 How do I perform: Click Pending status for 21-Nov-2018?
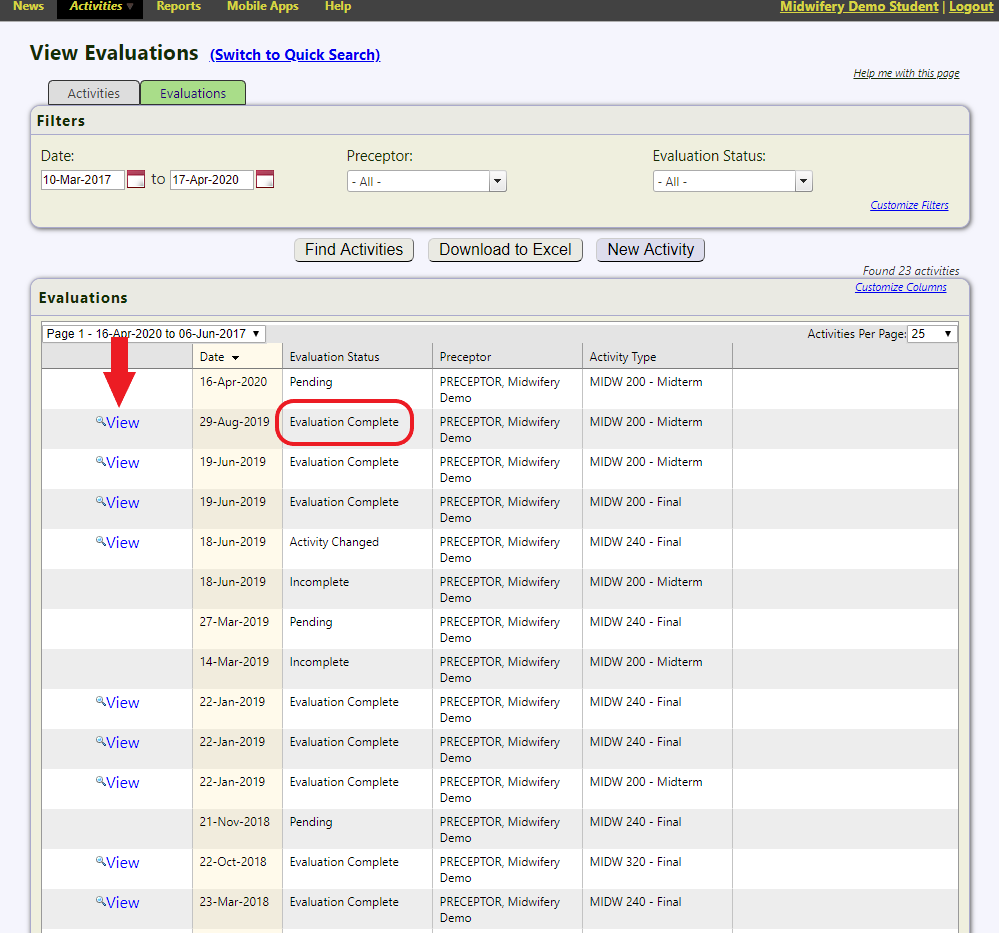tap(311, 822)
